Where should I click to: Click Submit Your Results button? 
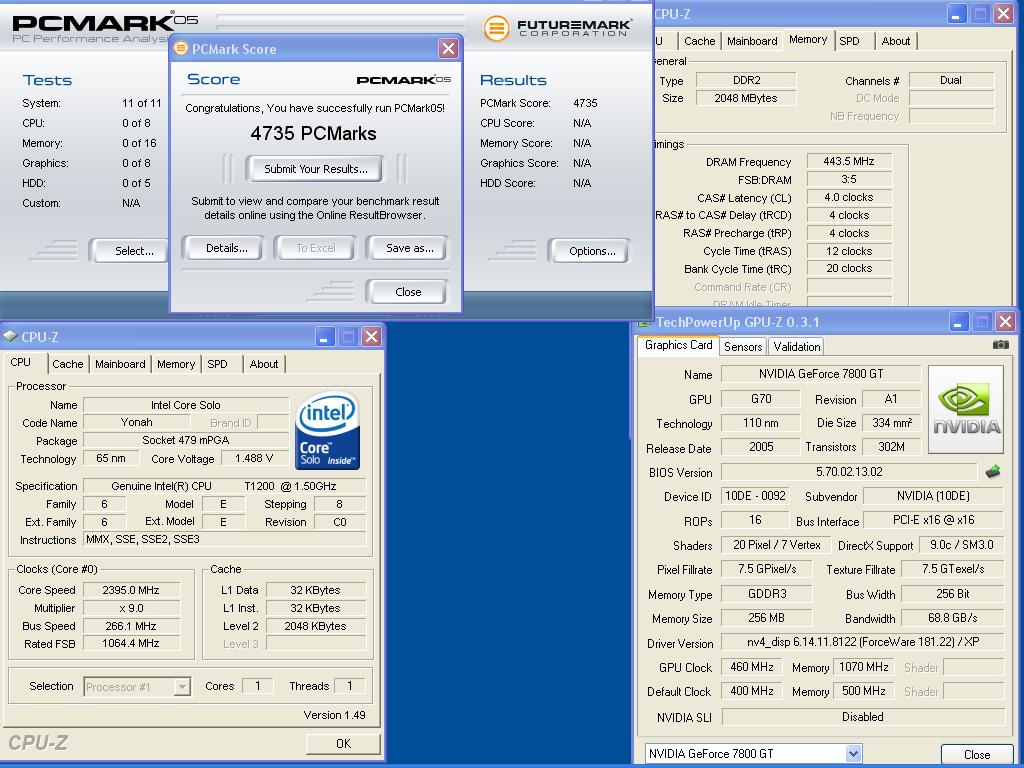[x=315, y=169]
